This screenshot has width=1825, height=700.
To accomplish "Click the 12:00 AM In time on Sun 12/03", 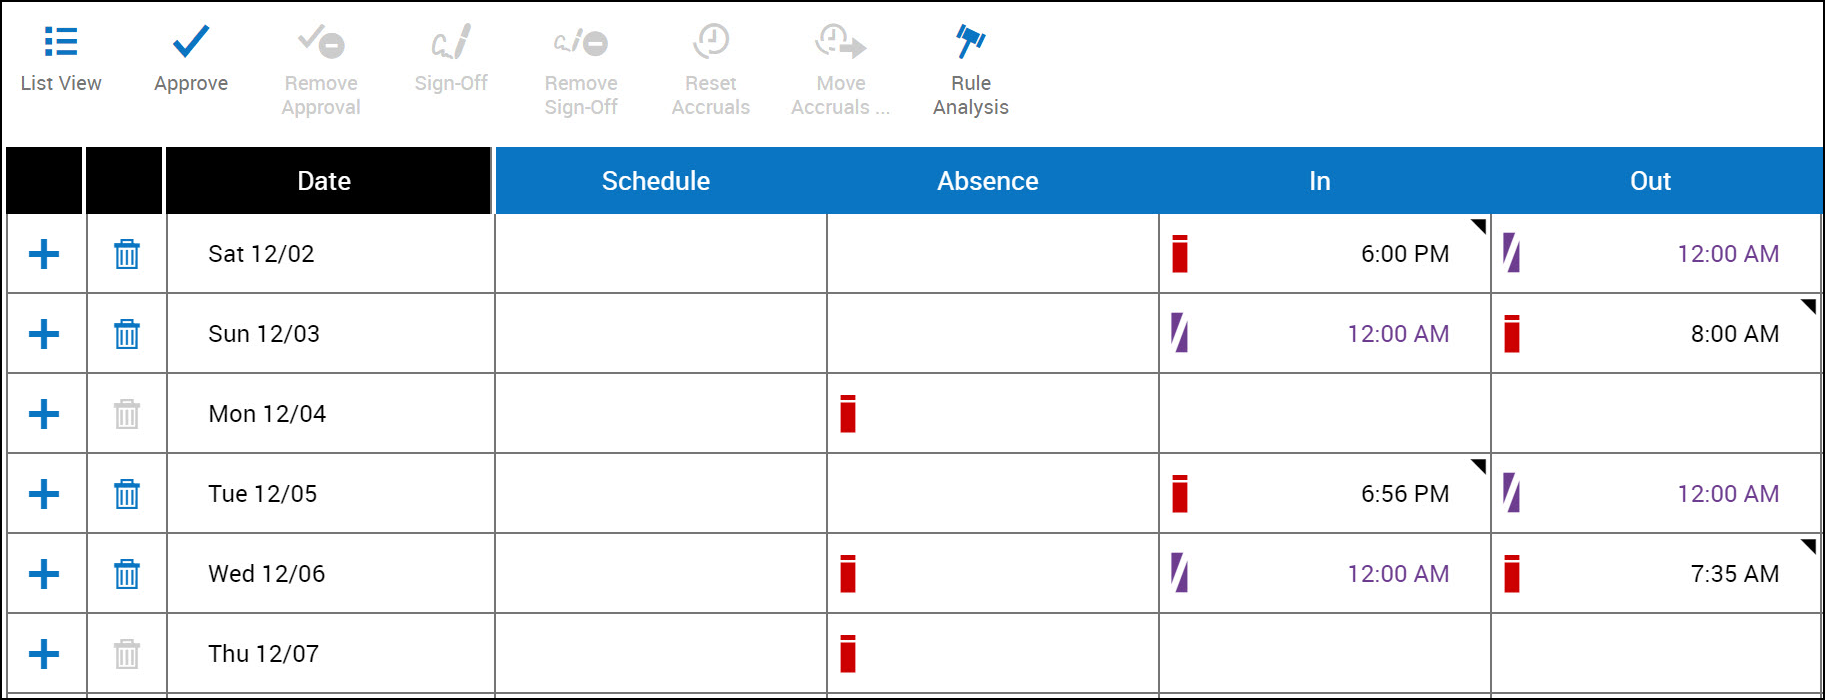I will pyautogui.click(x=1398, y=334).
